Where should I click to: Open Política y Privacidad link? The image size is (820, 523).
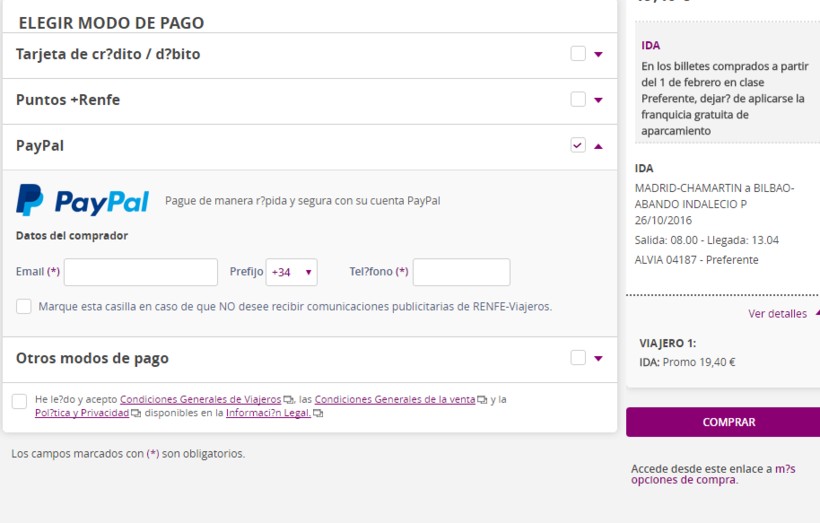pyautogui.click(x=82, y=413)
